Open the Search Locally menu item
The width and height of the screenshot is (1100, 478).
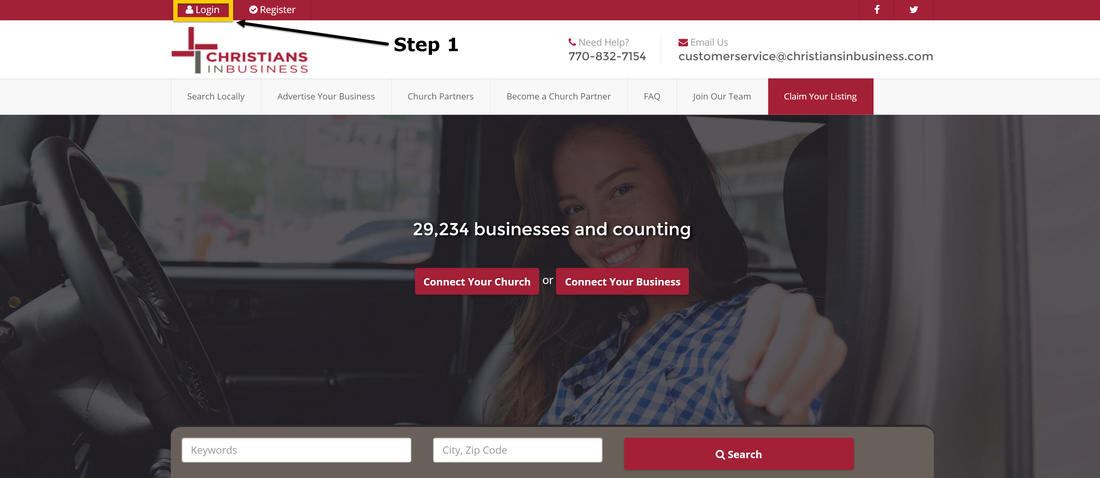point(216,96)
